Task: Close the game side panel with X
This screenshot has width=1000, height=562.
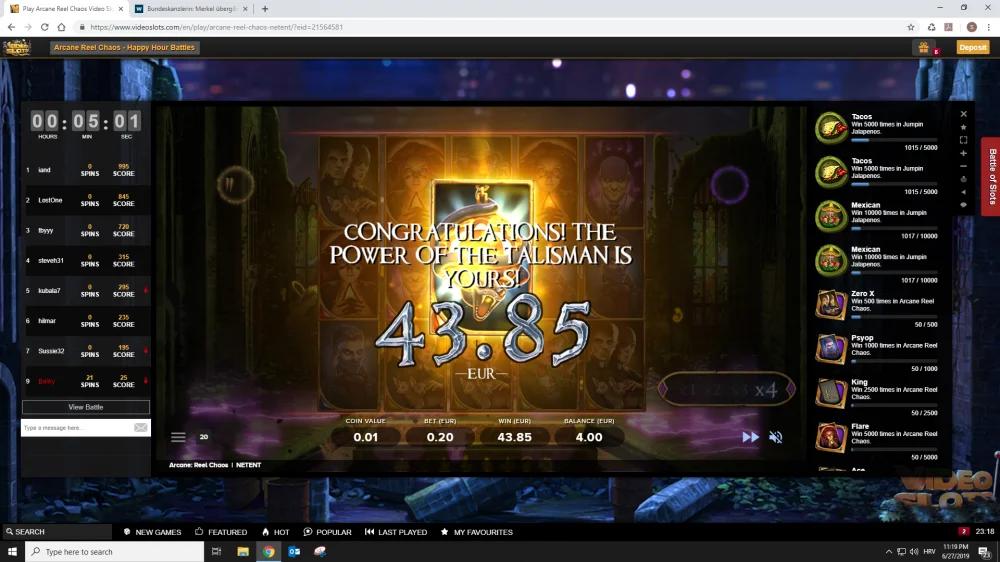Action: coord(964,114)
